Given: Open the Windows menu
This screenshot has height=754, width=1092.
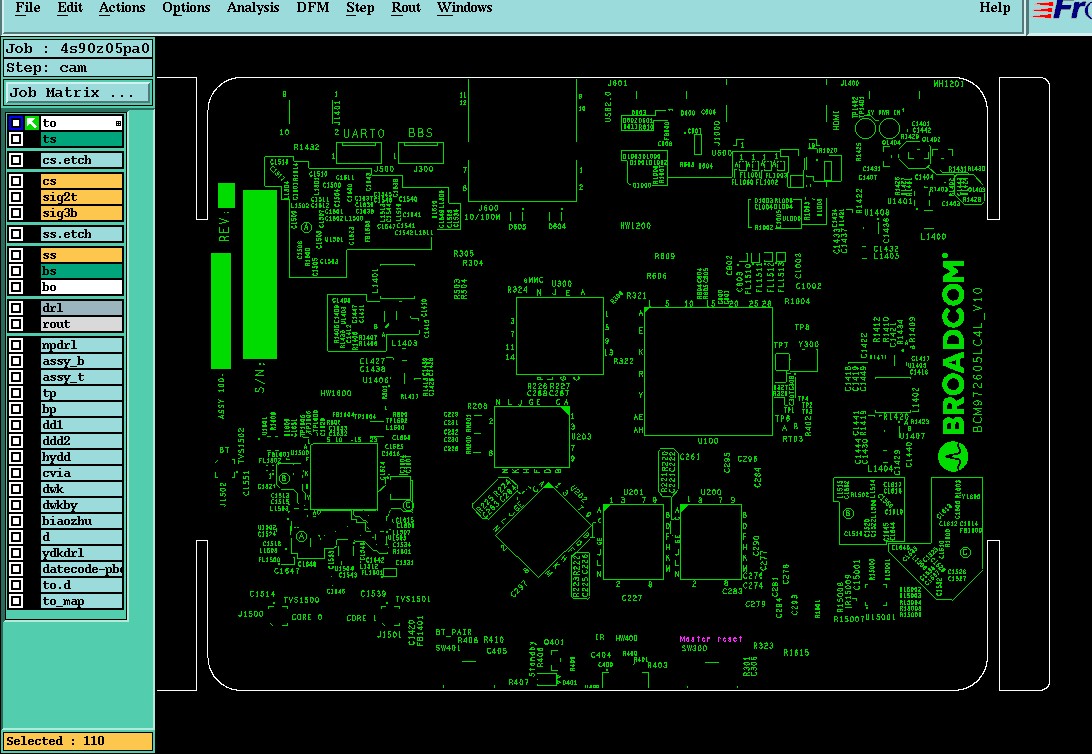Looking at the screenshot, I should click(465, 8).
